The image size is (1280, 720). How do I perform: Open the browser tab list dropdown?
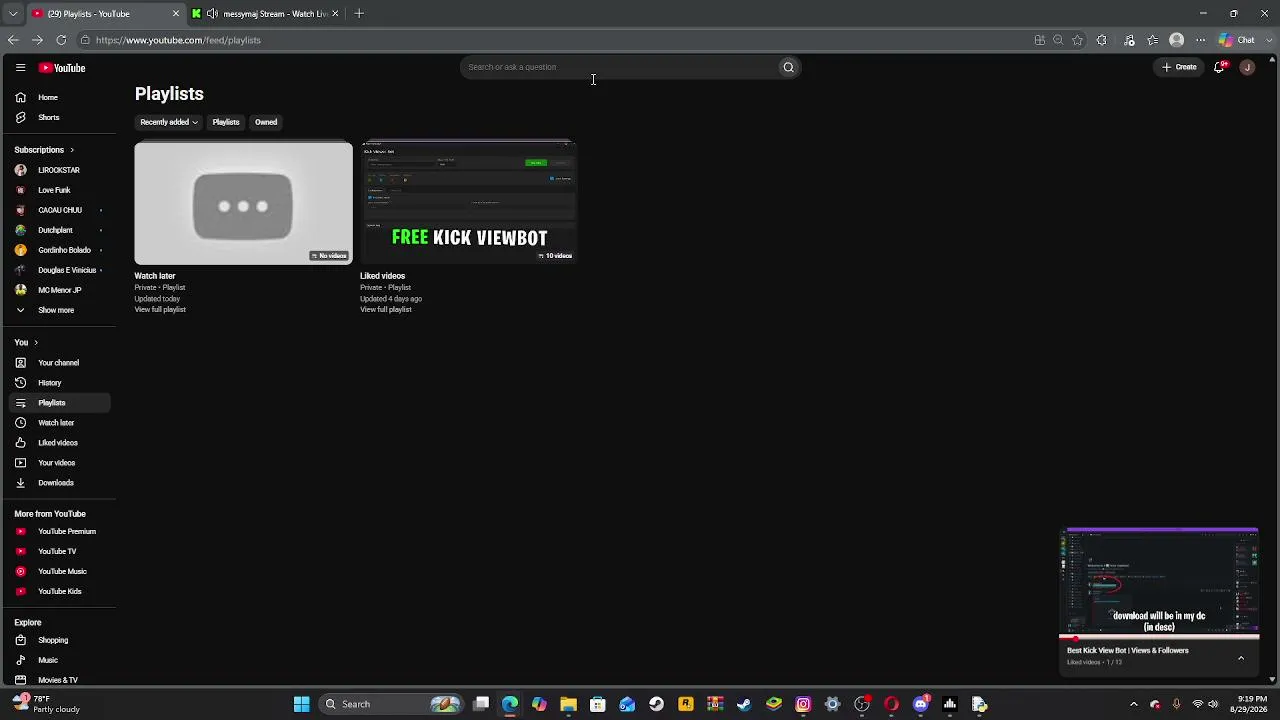point(13,13)
